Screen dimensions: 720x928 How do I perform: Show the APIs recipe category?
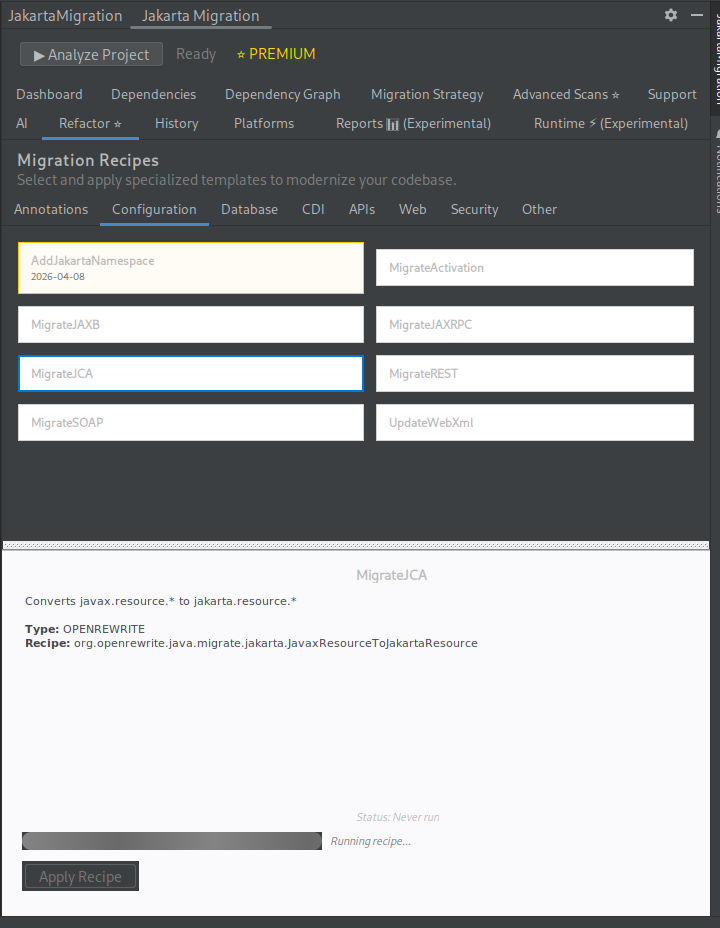(x=361, y=210)
